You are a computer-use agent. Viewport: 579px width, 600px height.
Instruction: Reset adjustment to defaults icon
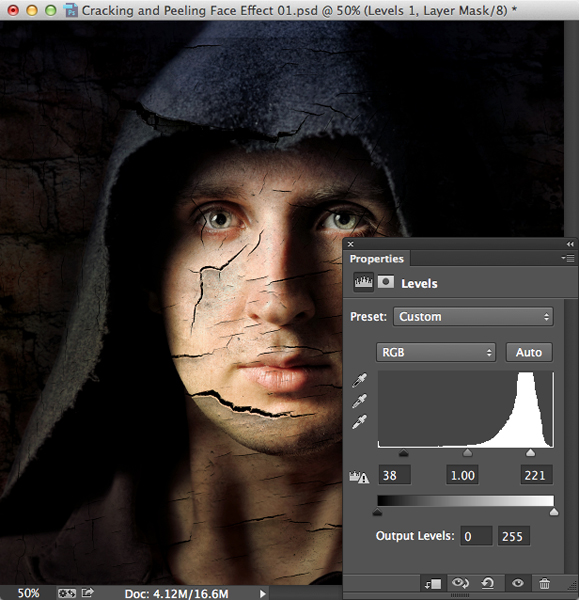pos(488,584)
